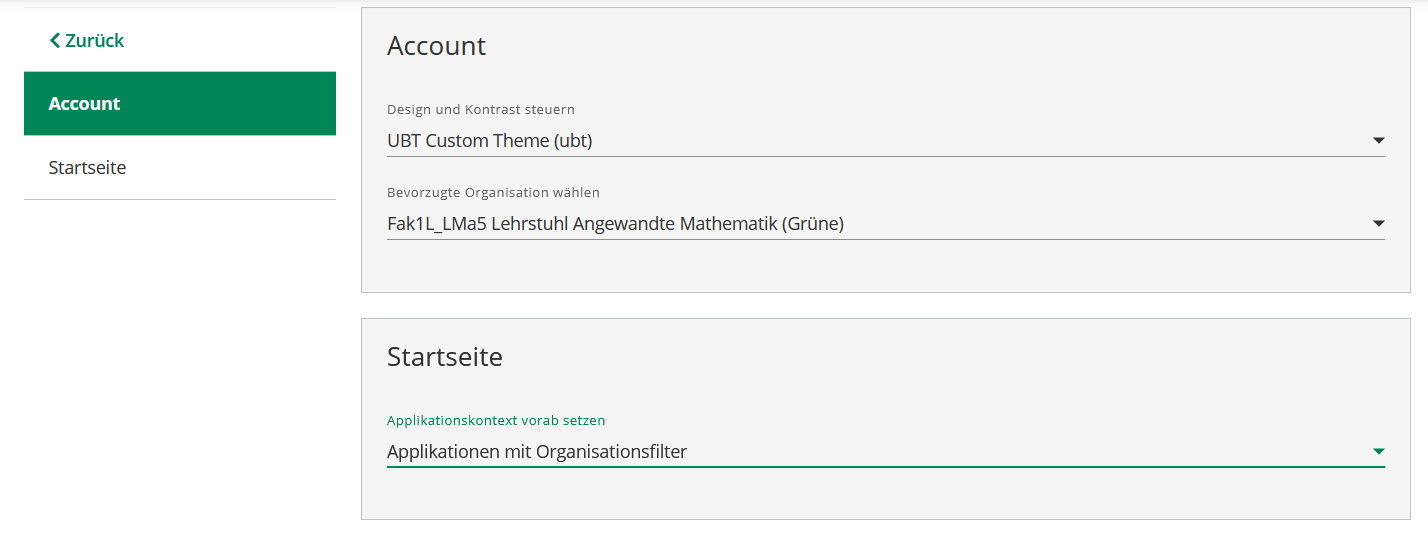Click the underline below the theme selection field

pyautogui.click(x=885, y=156)
